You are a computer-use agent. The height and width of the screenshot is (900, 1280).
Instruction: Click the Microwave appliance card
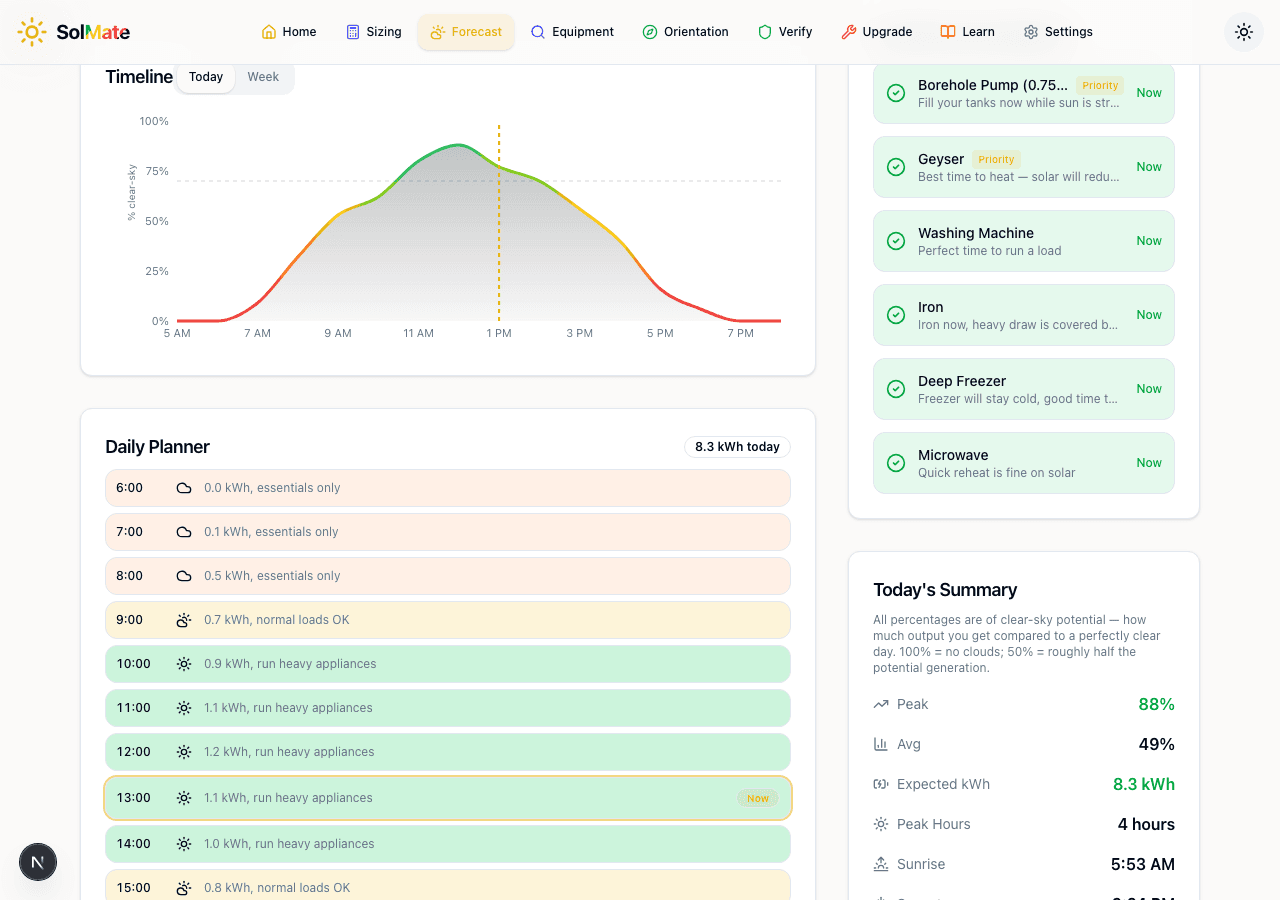pos(1023,463)
